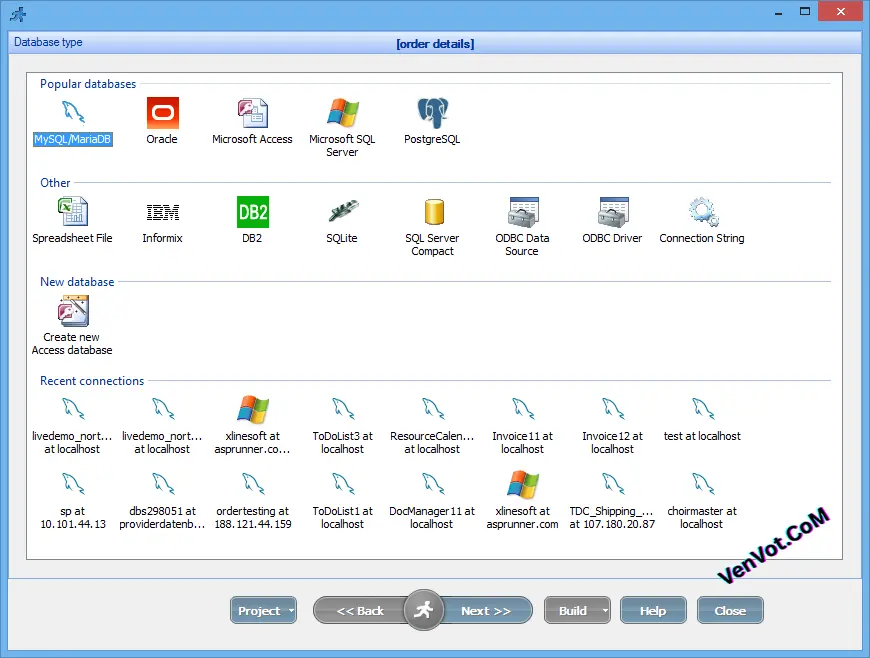
Task: Pick the Spreadsheet File database option
Action: (72, 212)
